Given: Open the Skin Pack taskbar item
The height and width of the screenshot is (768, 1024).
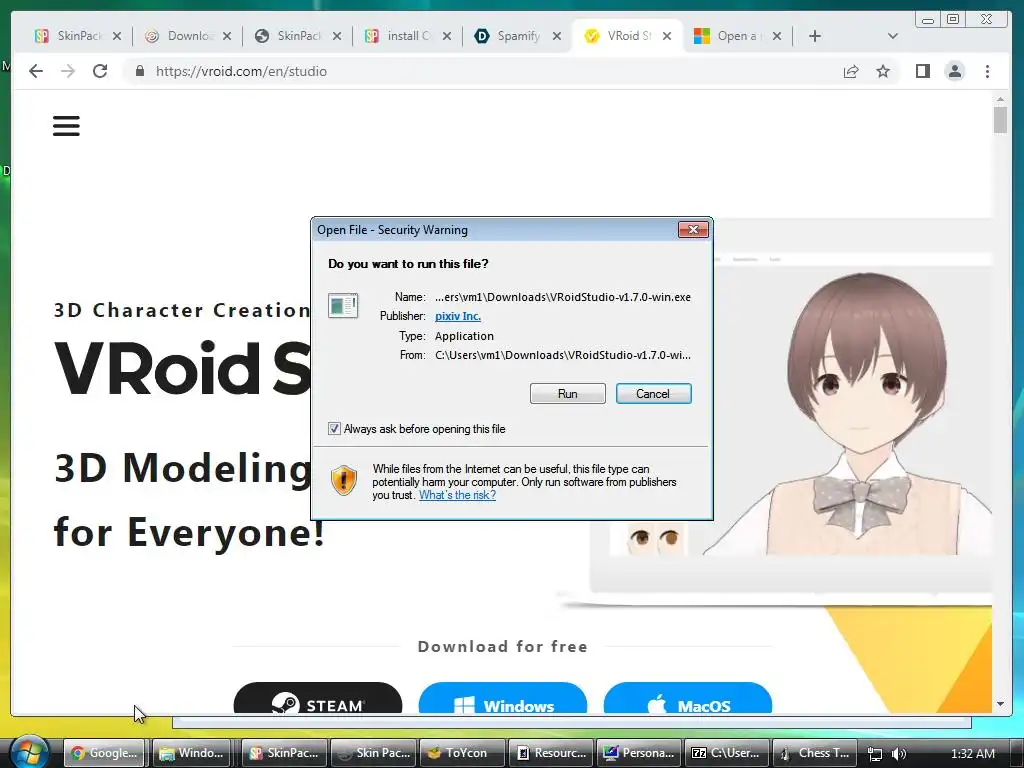Looking at the screenshot, I should pos(373,753).
